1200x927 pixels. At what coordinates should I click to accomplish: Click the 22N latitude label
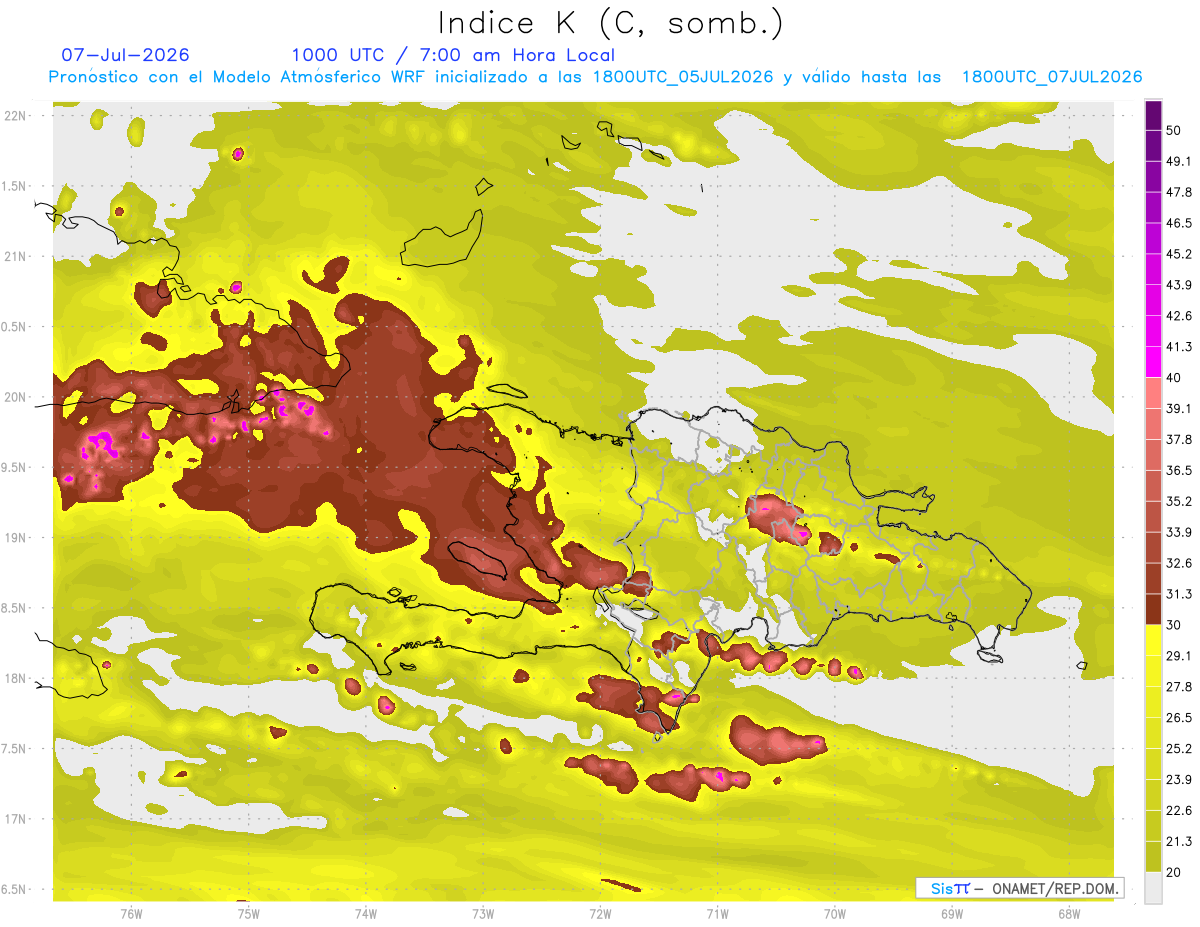tap(15, 116)
